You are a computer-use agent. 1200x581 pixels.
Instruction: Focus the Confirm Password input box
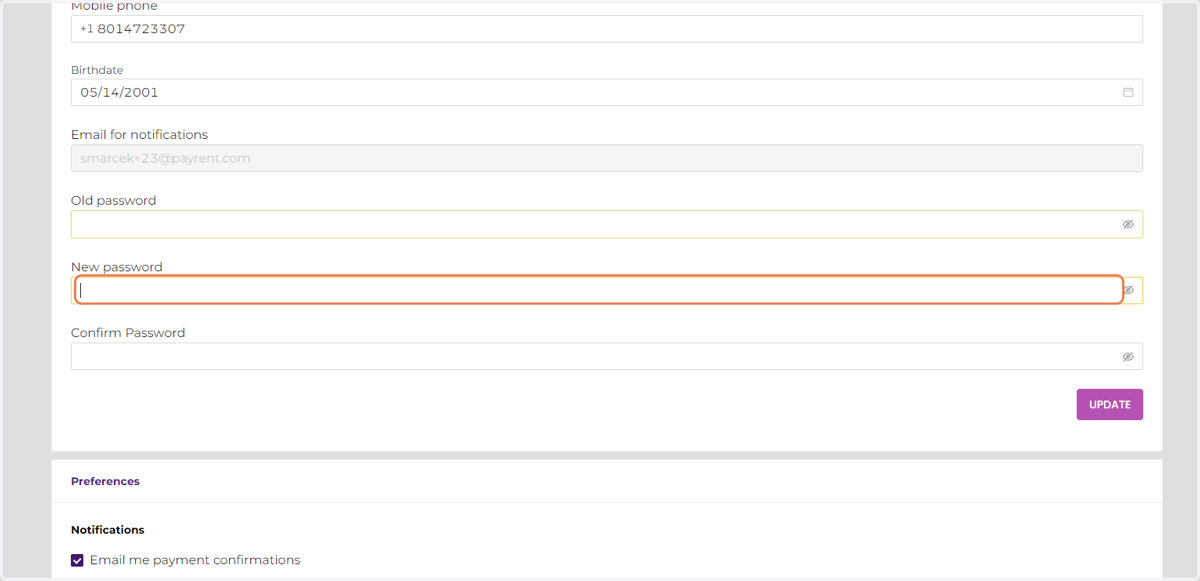[606, 356]
